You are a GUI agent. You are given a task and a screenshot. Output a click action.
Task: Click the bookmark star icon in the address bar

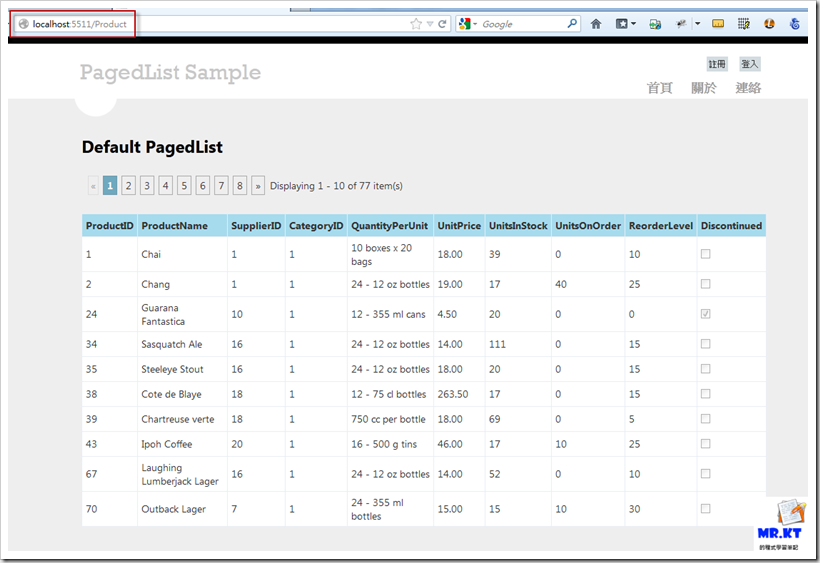[416, 24]
